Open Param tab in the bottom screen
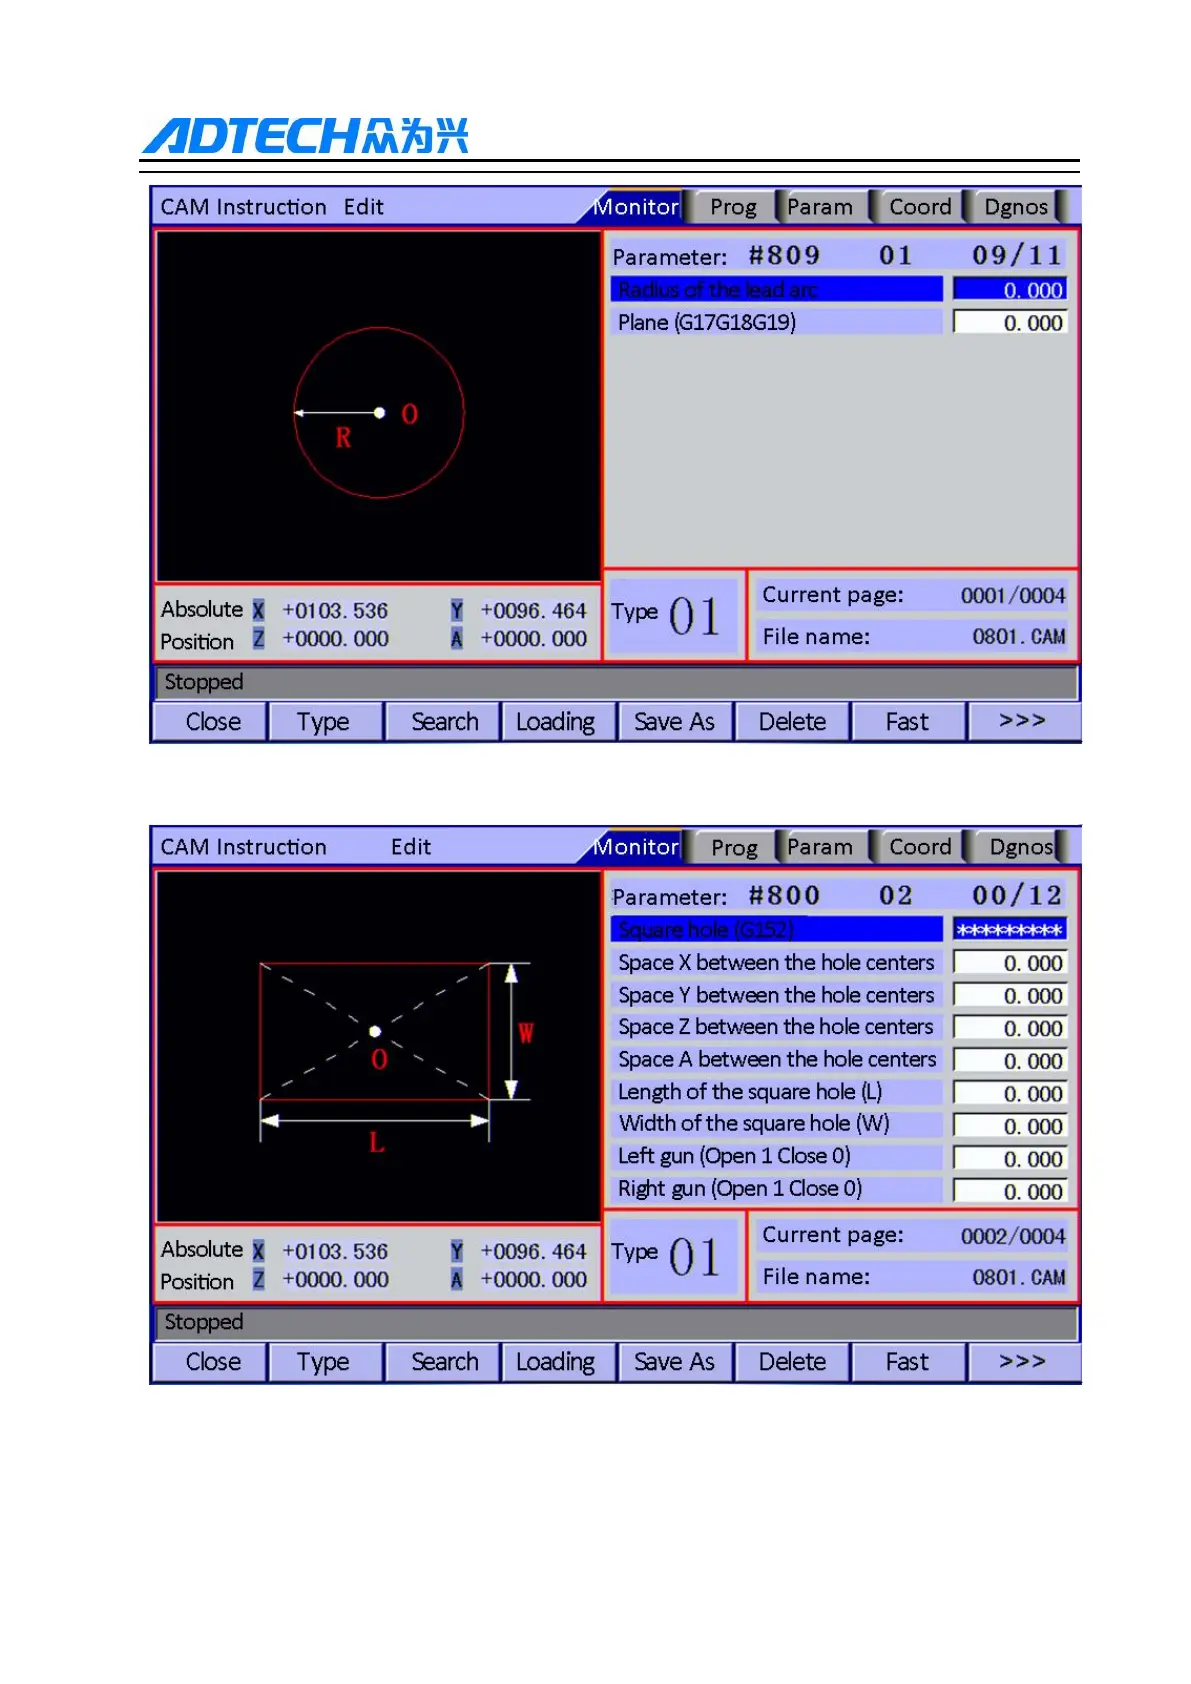 pyautogui.click(x=820, y=847)
